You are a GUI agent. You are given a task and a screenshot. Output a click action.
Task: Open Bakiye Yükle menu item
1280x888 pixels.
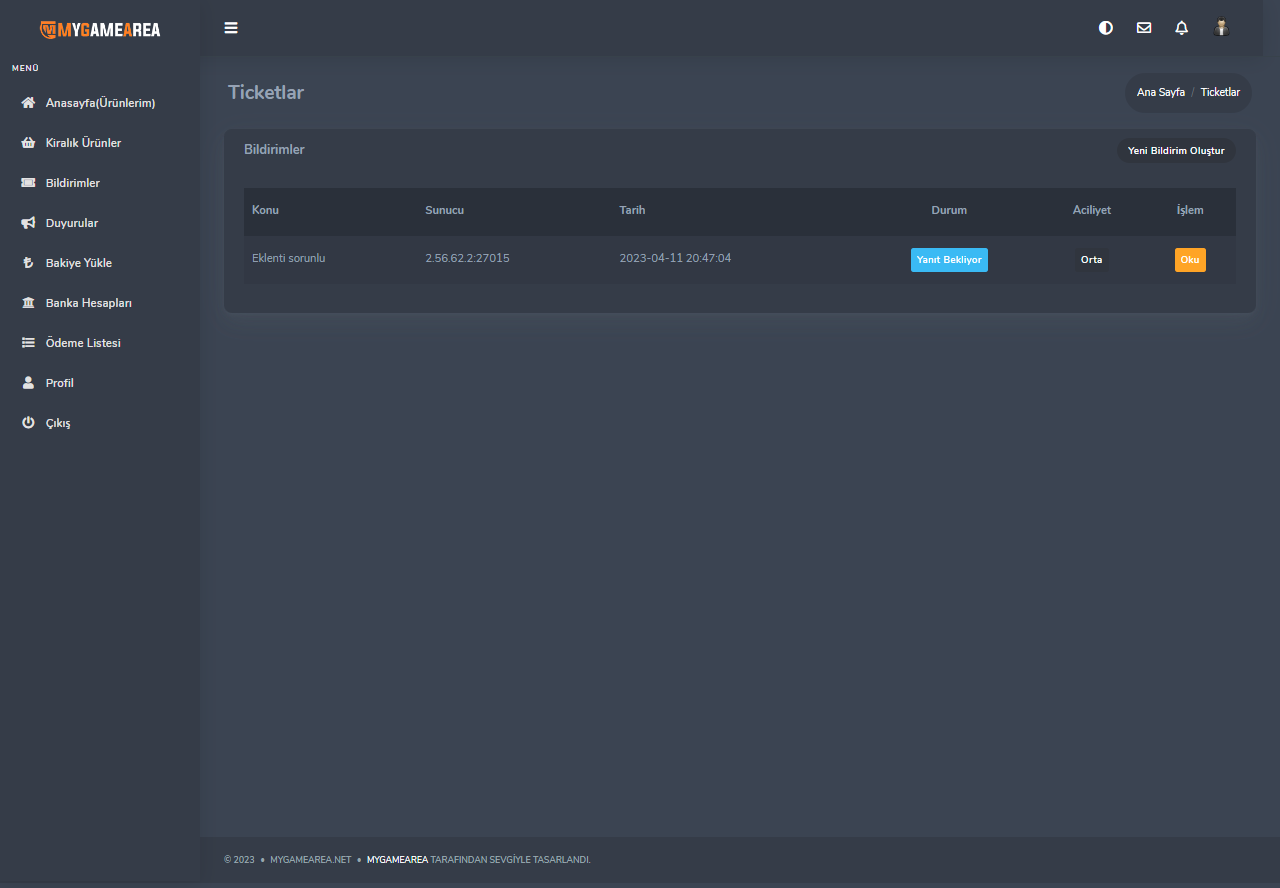click(x=78, y=263)
